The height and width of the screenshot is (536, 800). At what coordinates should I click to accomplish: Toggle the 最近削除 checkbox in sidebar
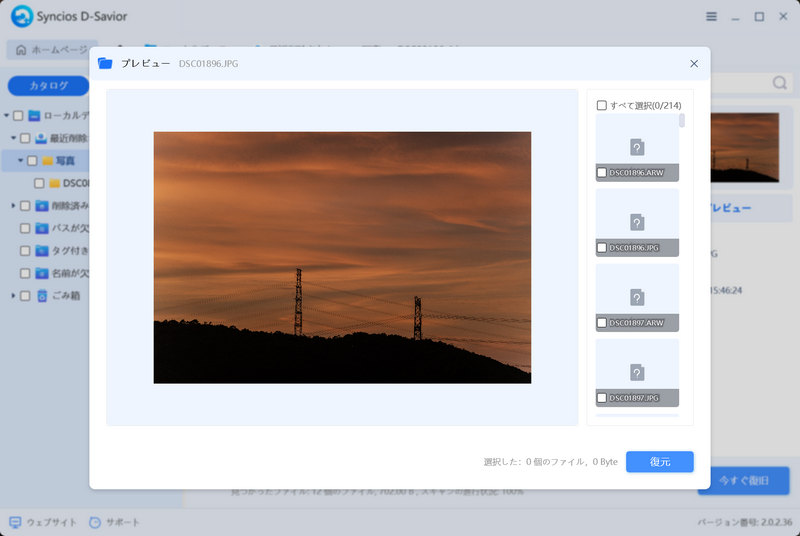(25, 138)
